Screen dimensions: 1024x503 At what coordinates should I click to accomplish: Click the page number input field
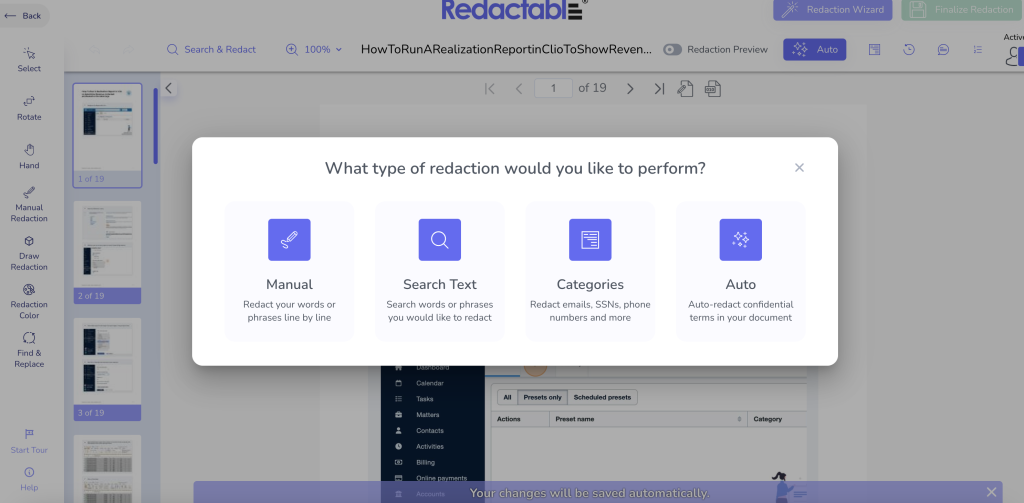click(x=553, y=88)
